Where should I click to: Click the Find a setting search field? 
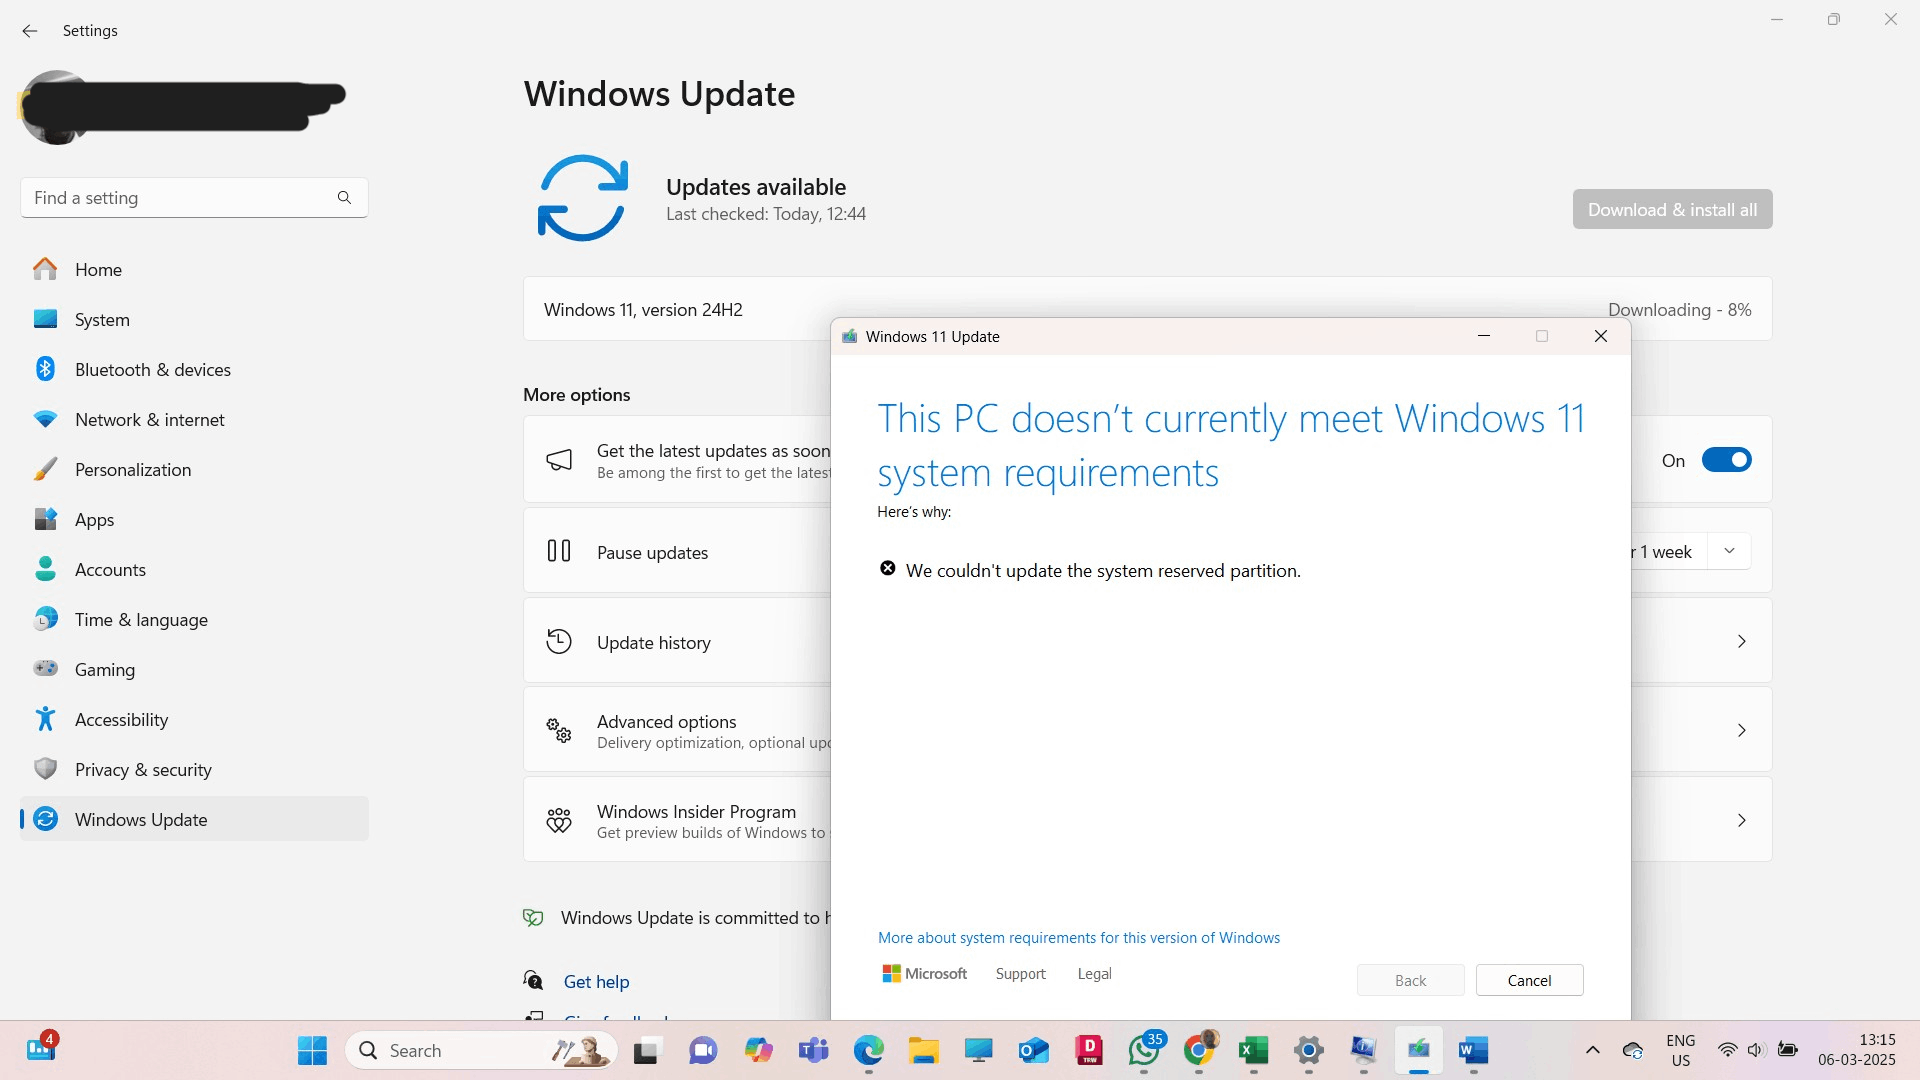(180, 198)
